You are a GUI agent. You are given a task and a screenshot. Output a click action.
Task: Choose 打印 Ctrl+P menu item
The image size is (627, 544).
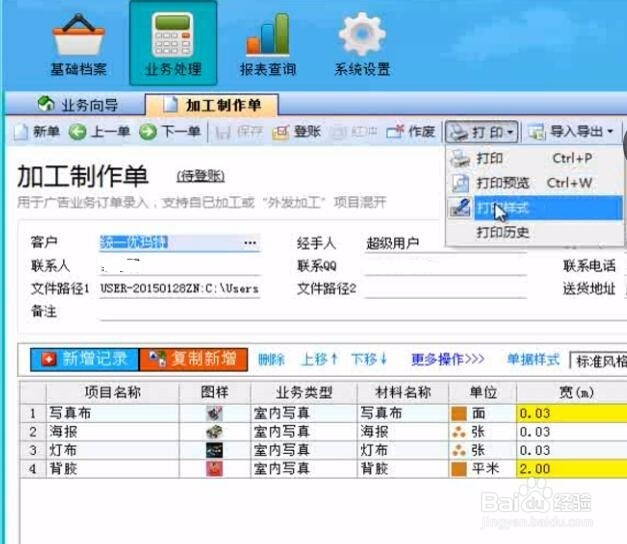535,159
